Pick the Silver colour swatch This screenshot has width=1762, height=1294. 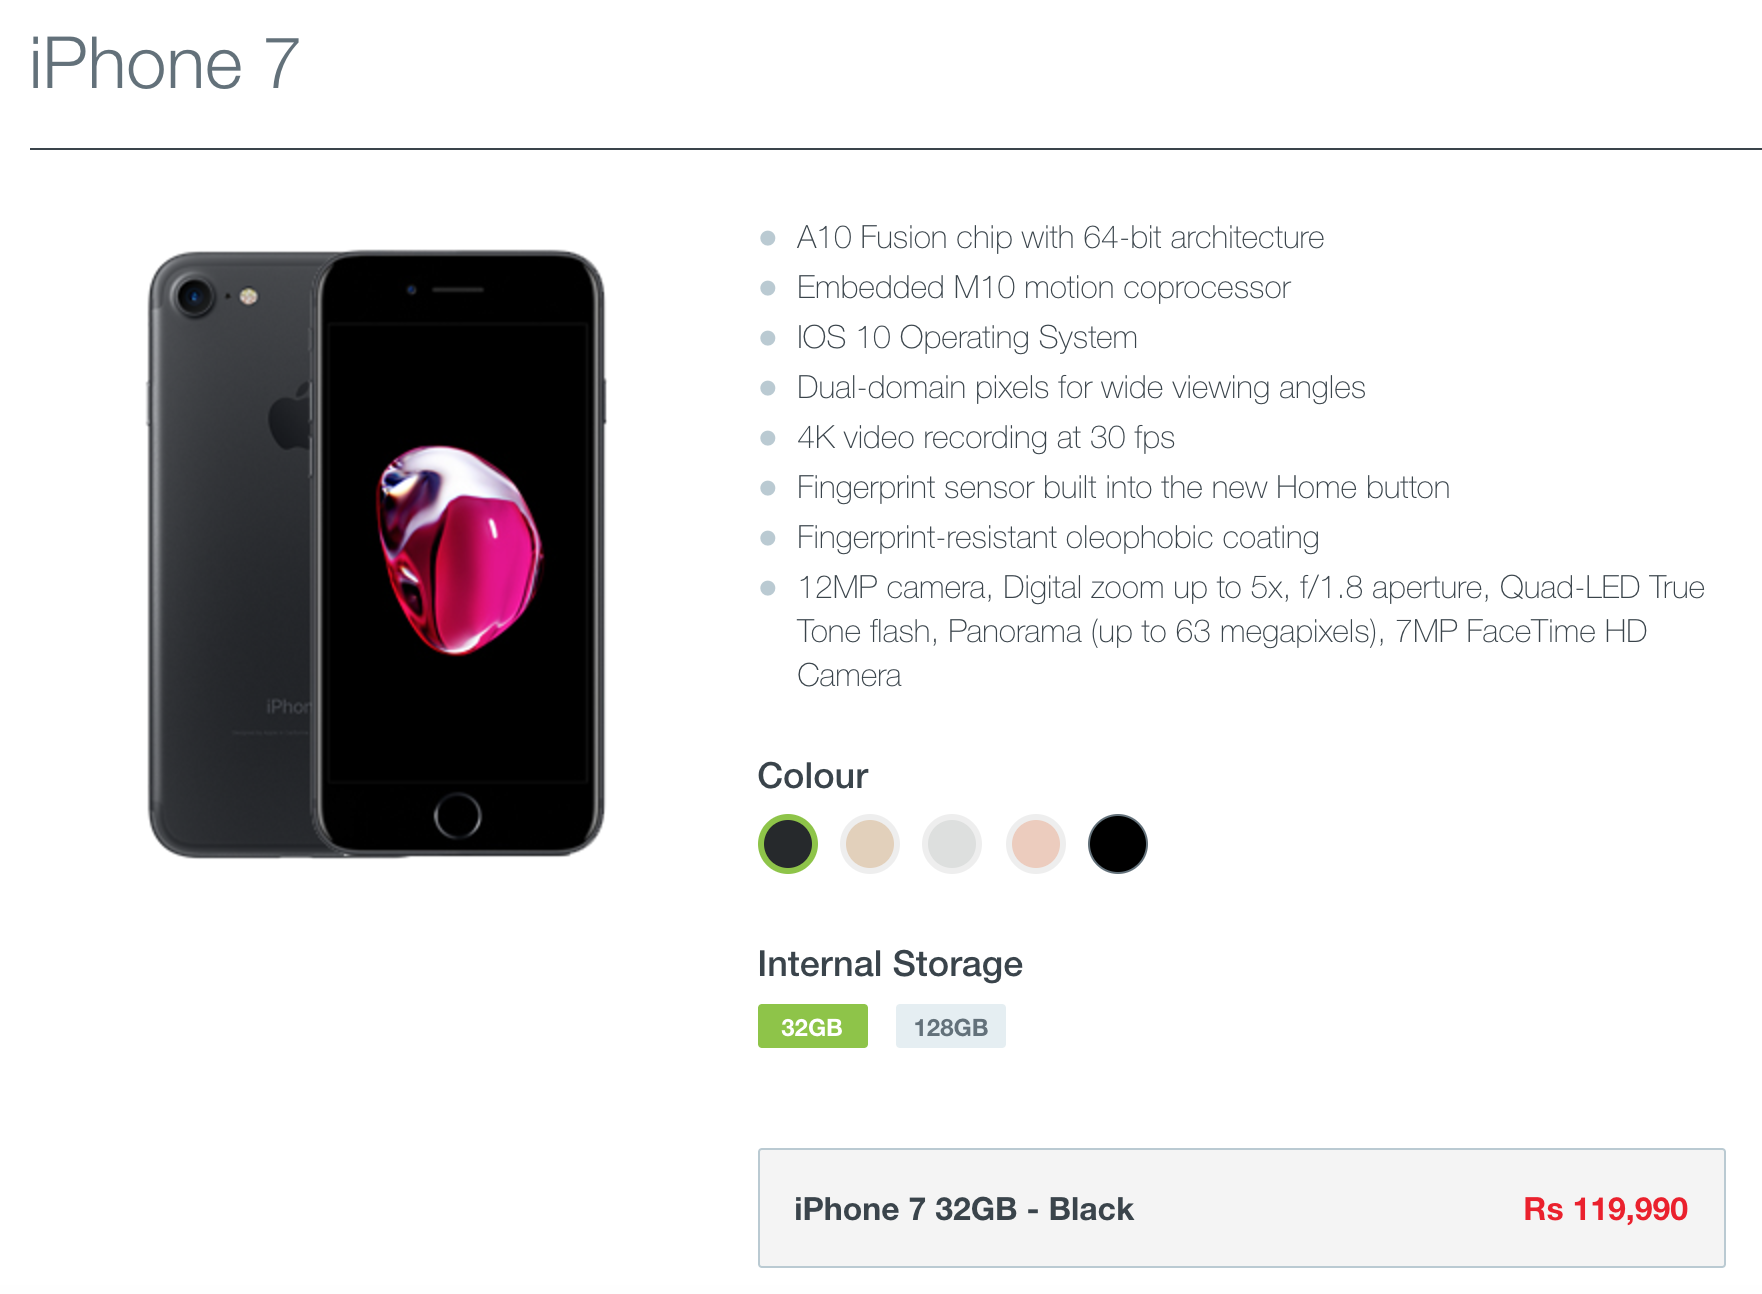pos(952,844)
